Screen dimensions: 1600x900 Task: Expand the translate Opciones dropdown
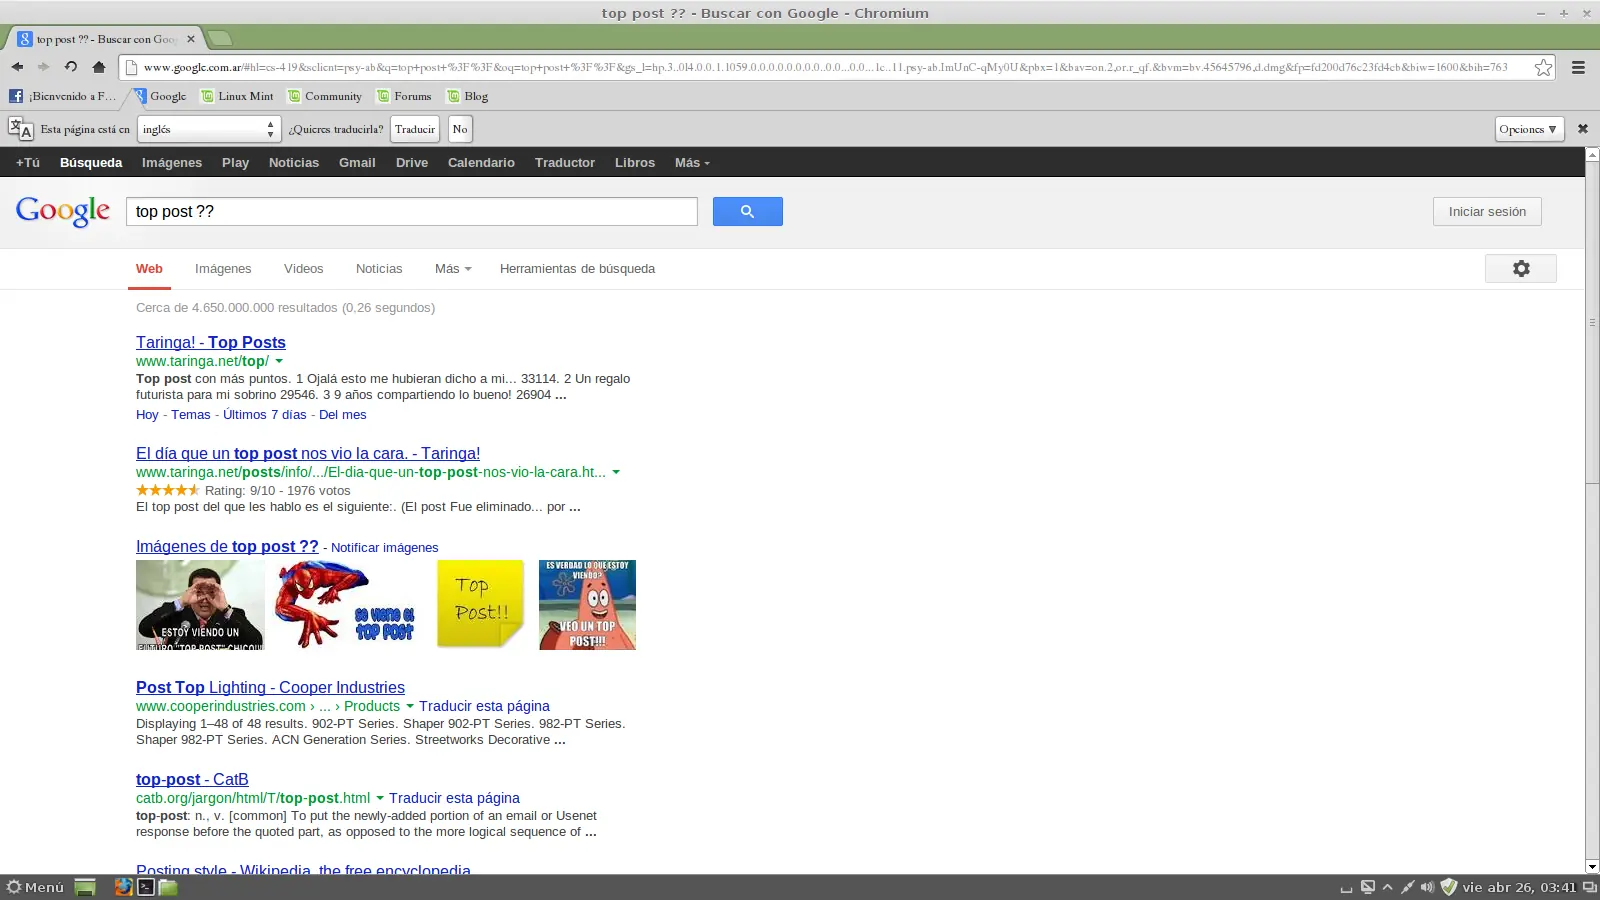(1529, 129)
